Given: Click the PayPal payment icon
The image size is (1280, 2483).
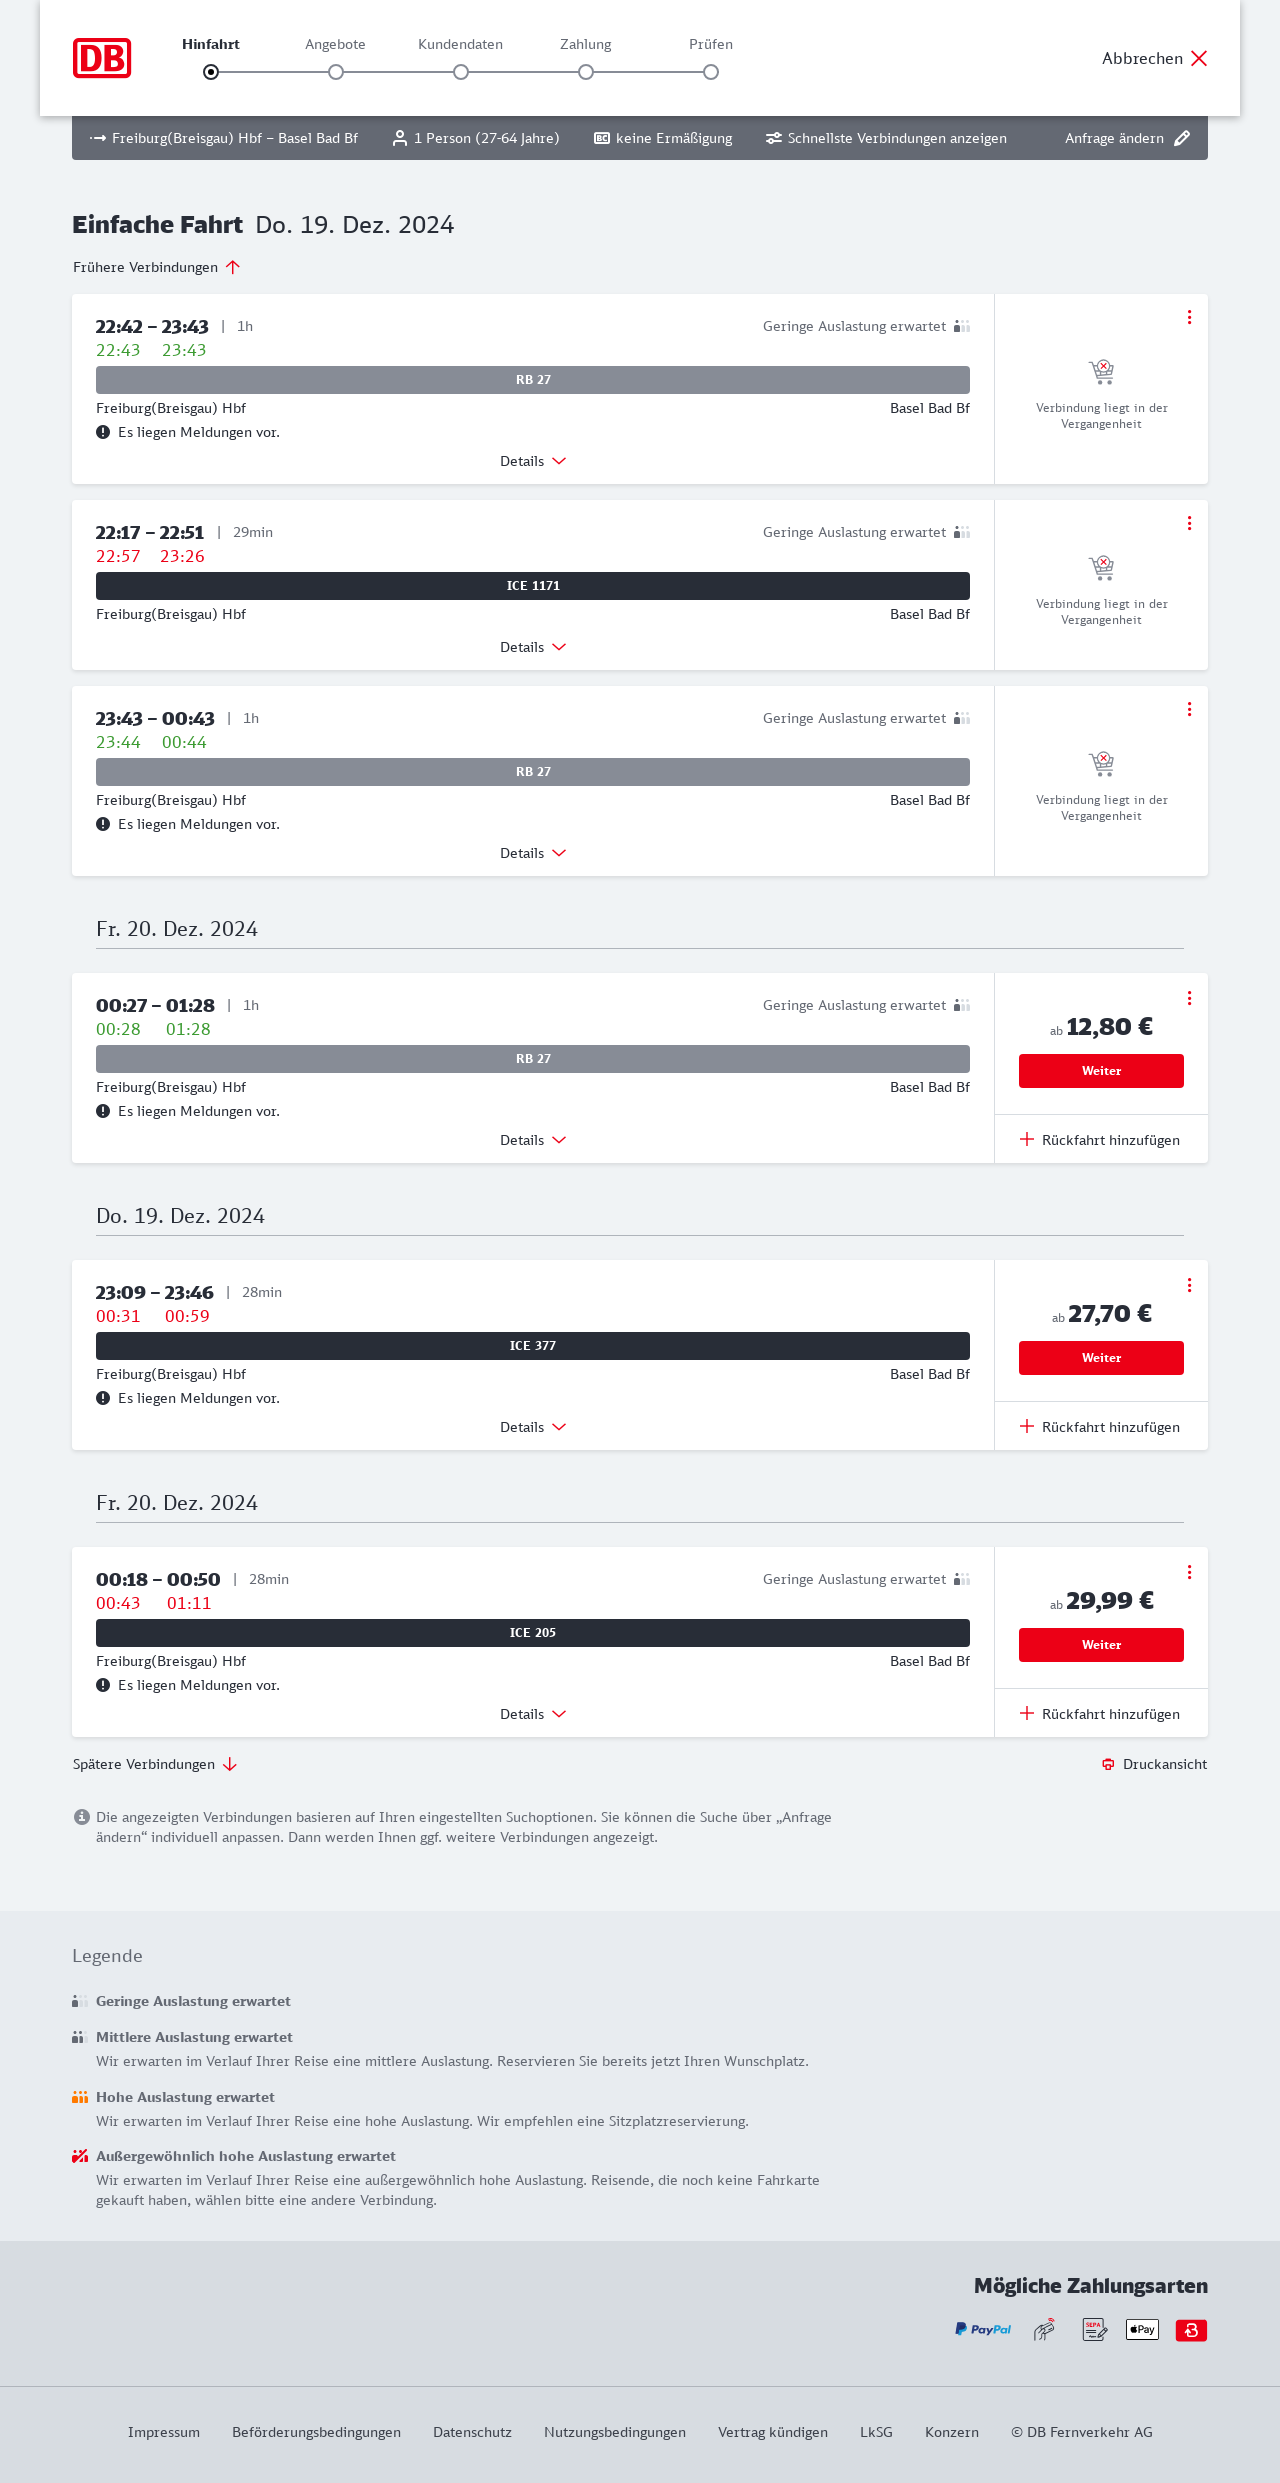Looking at the screenshot, I should [983, 2329].
